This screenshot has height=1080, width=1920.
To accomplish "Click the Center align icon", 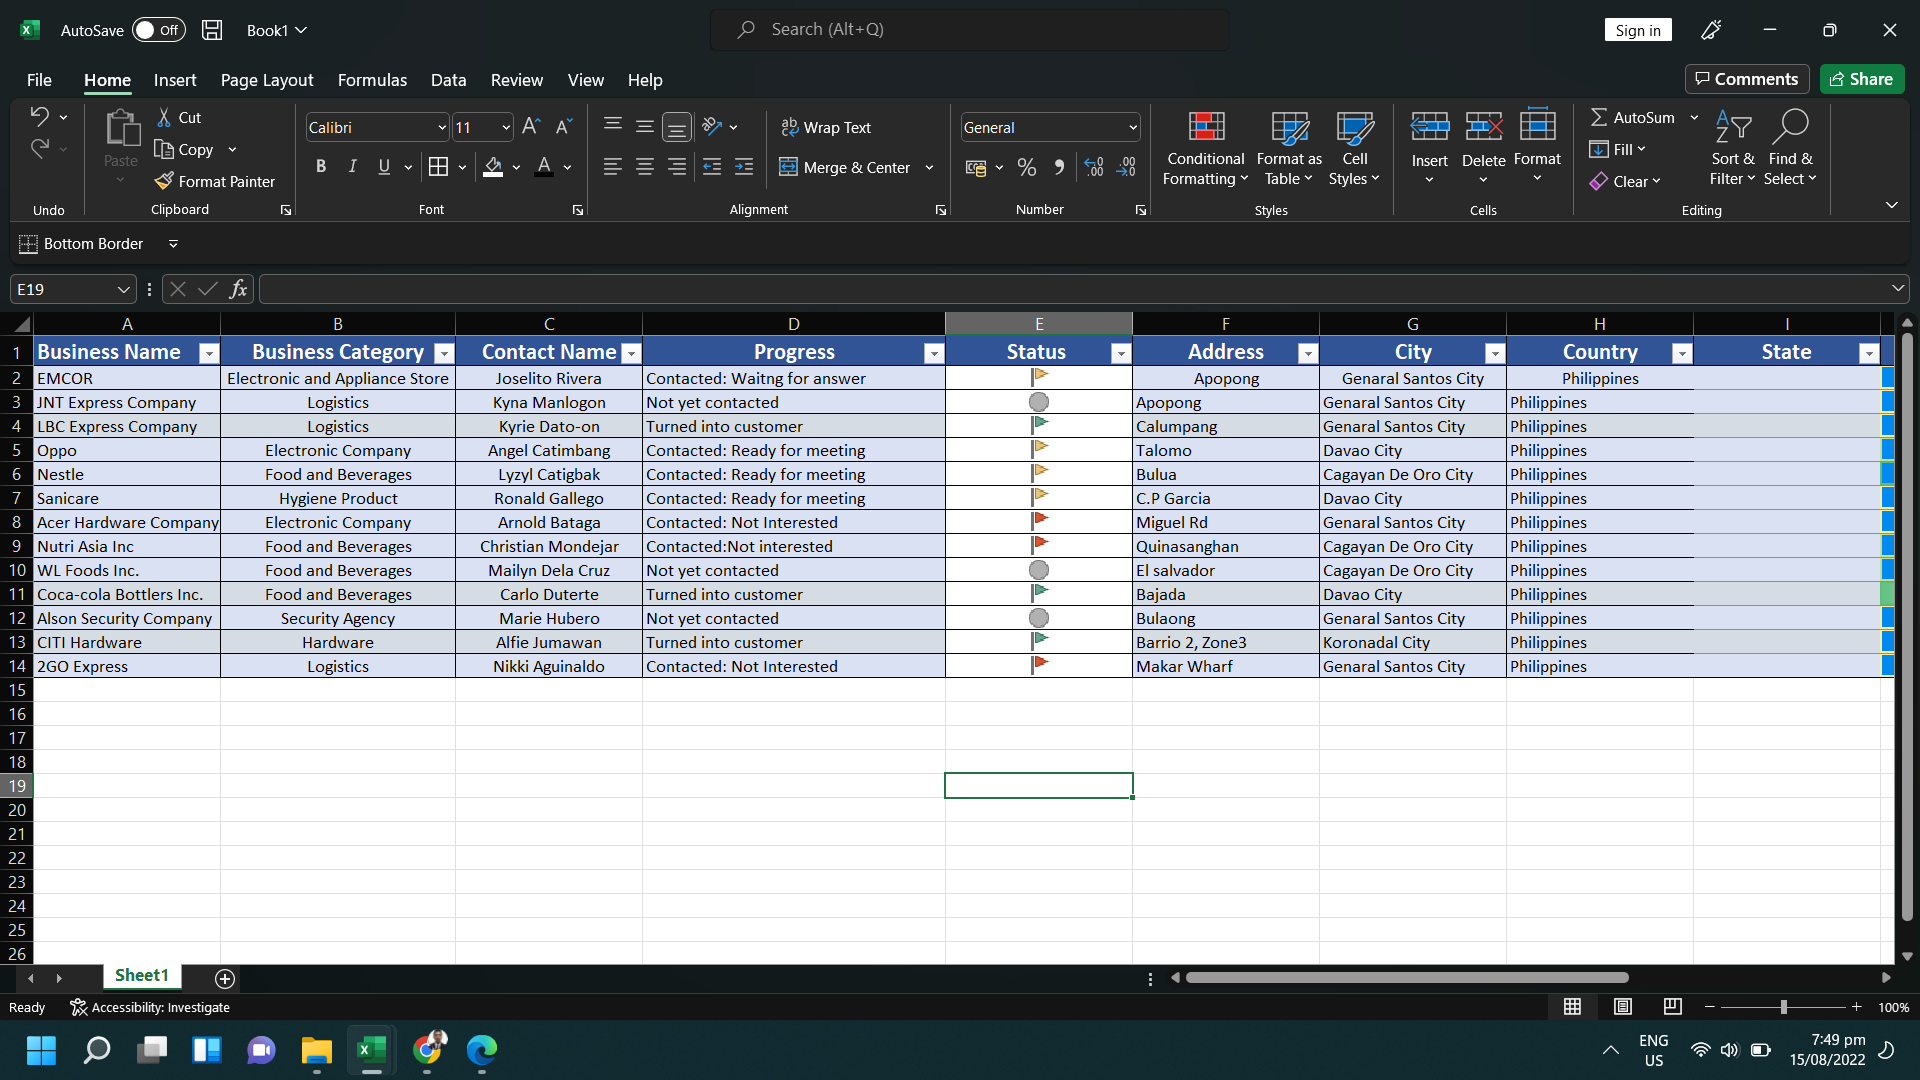I will [645, 167].
